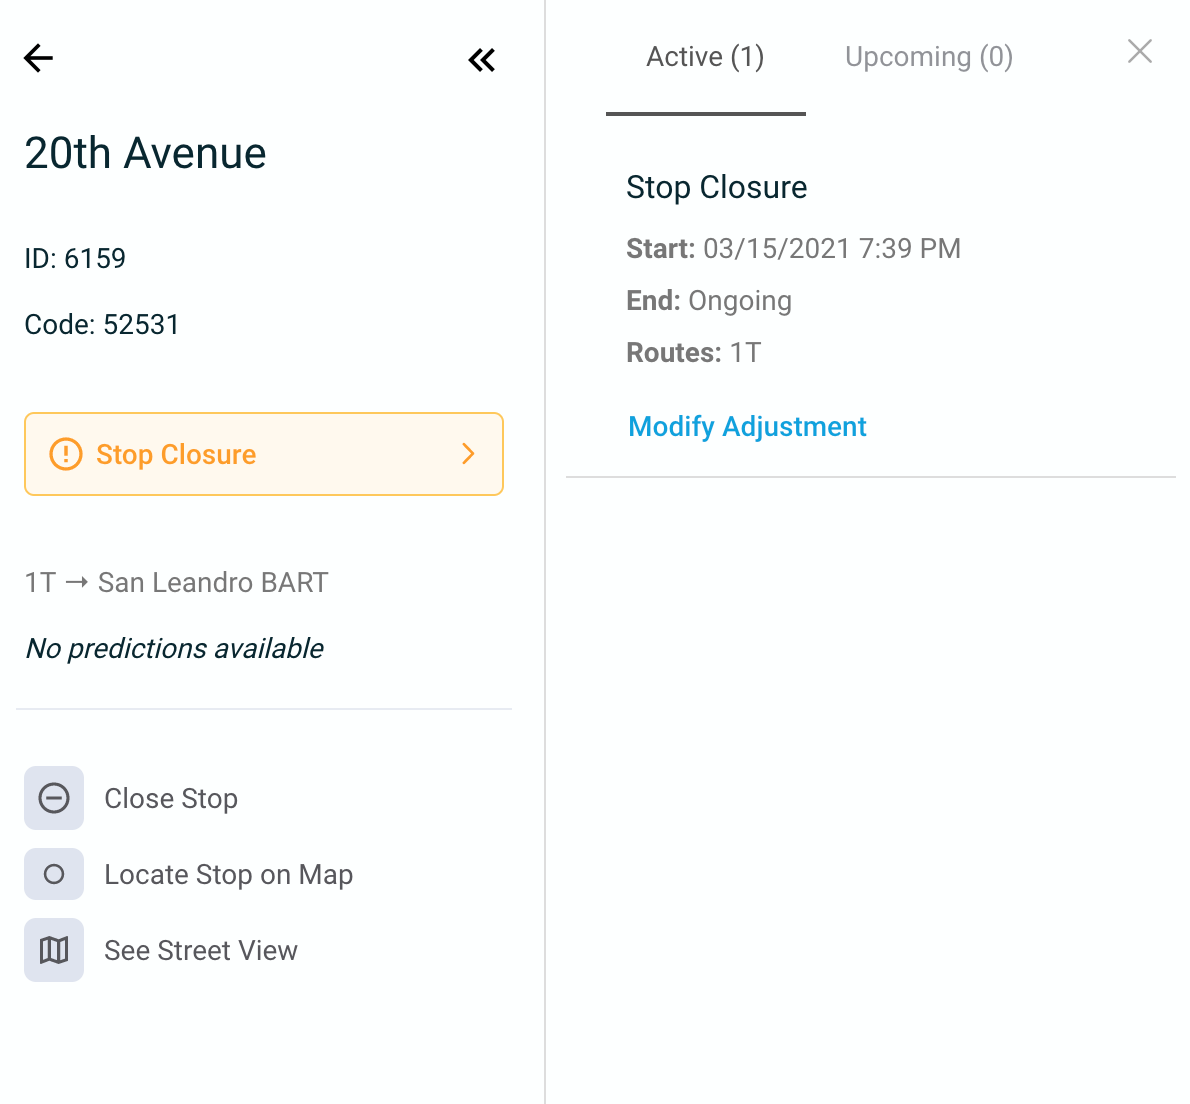Click the 20th Avenue stop title
Image resolution: width=1190 pixels, height=1104 pixels.
point(145,154)
